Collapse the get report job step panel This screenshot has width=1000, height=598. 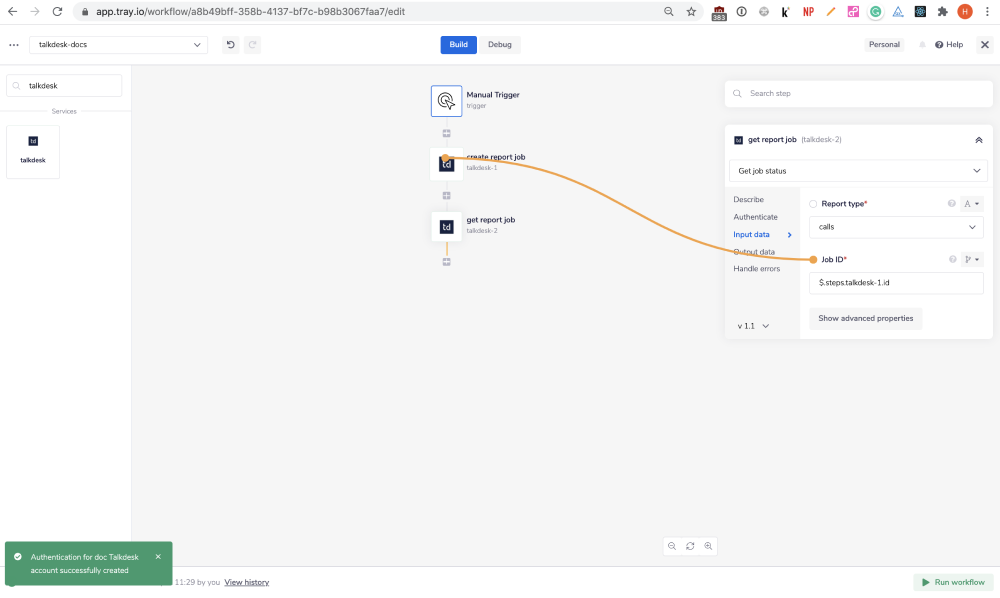tap(979, 140)
